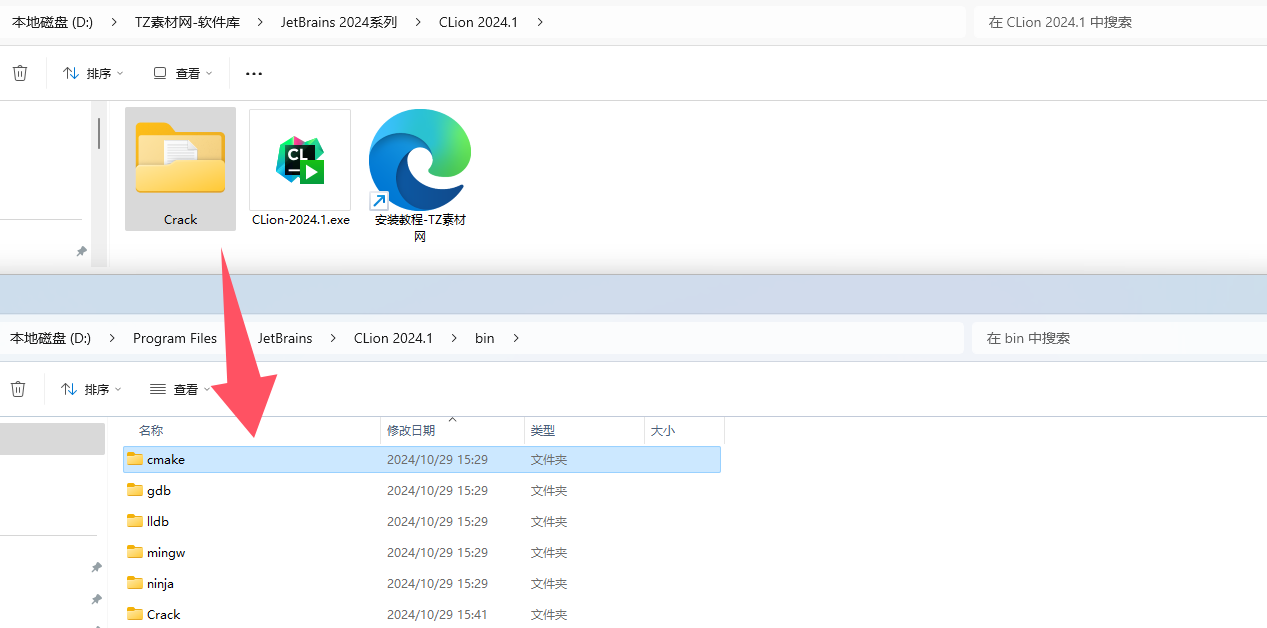Click 本地磁盘 (D:) breadcrumb in upper window

coord(52,22)
